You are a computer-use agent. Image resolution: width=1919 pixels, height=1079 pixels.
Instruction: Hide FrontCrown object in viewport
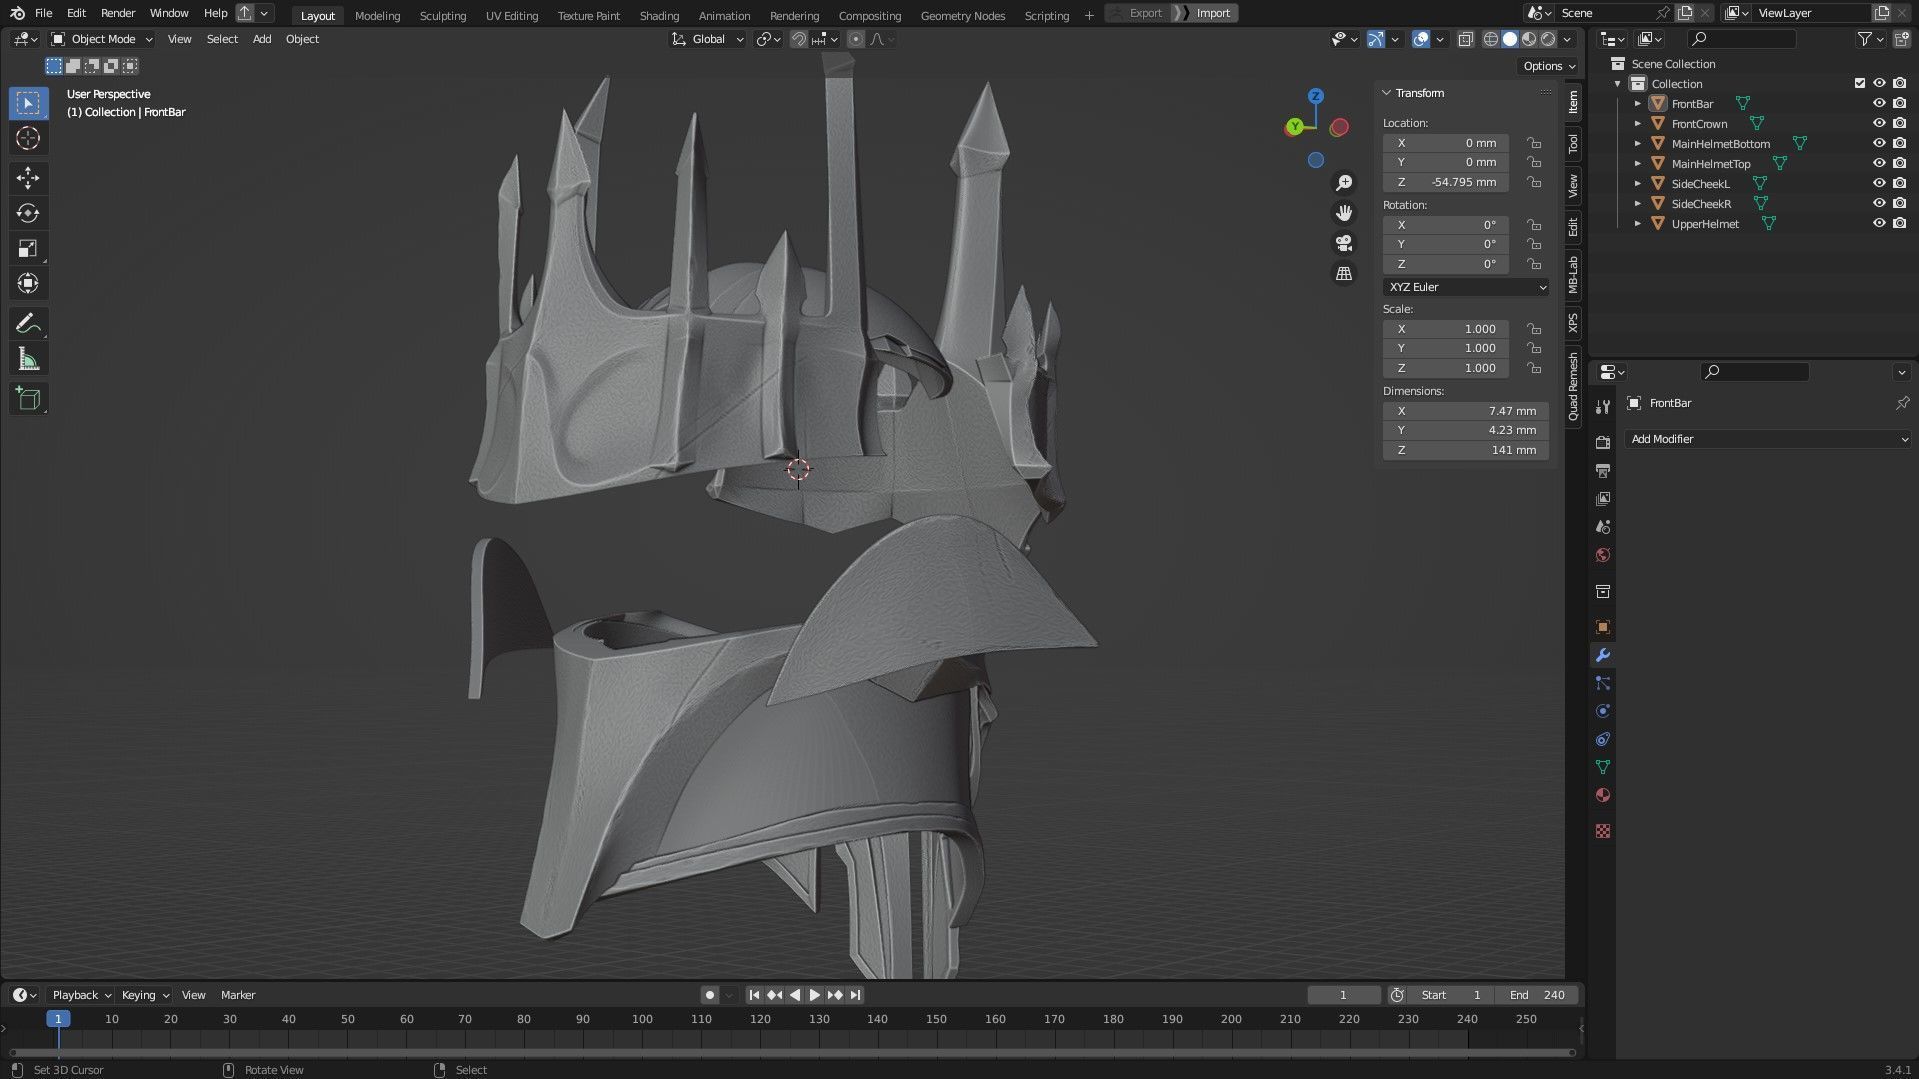[1879, 123]
